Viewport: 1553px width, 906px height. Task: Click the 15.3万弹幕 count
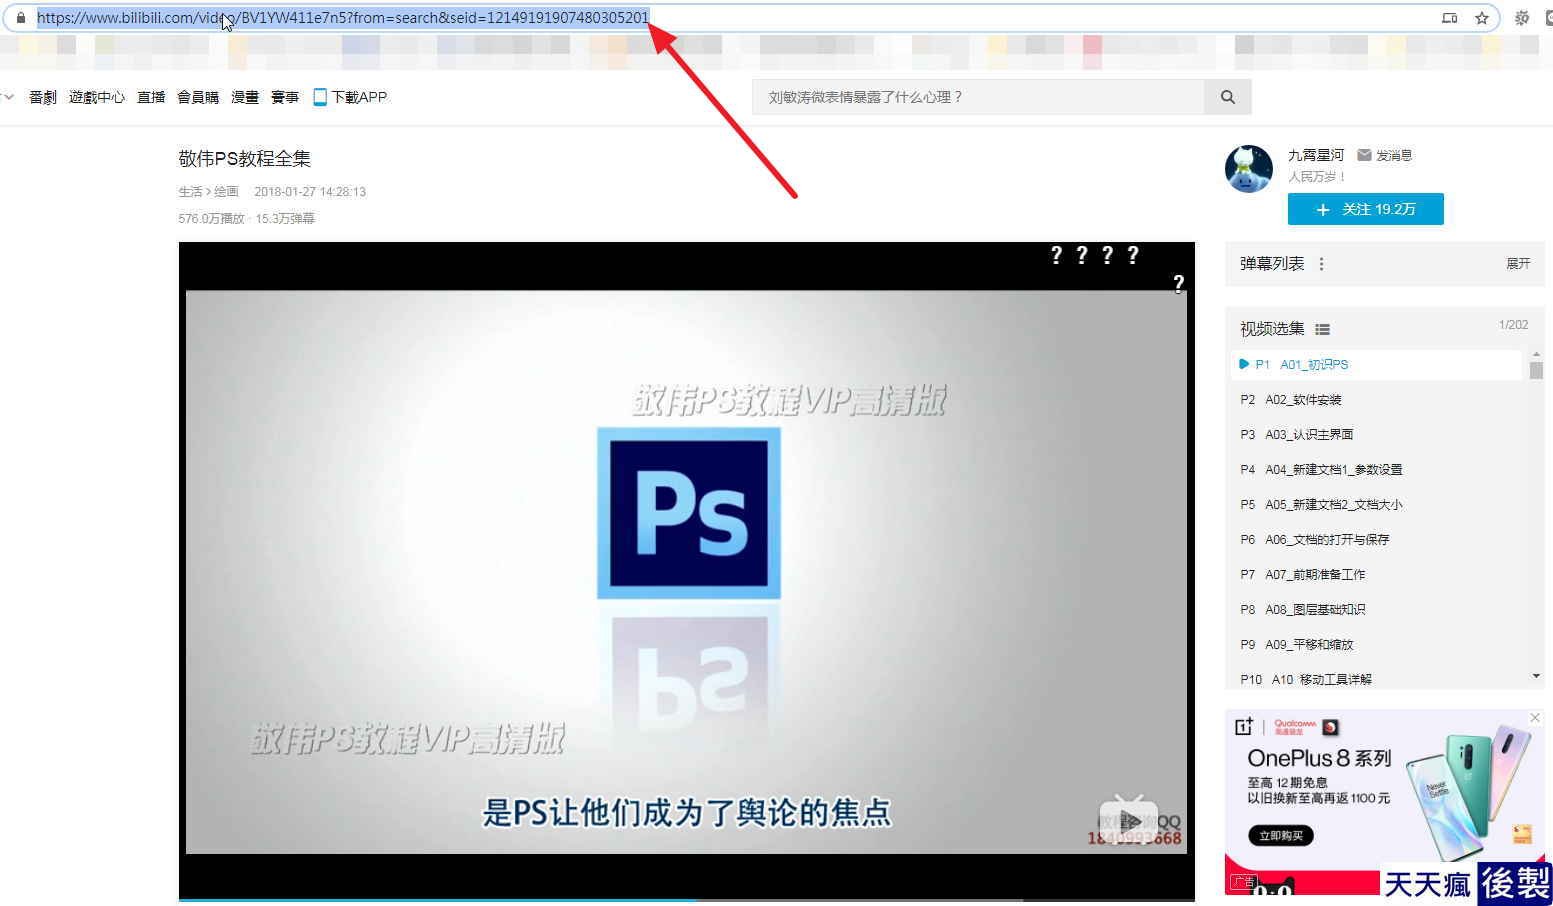(x=285, y=218)
